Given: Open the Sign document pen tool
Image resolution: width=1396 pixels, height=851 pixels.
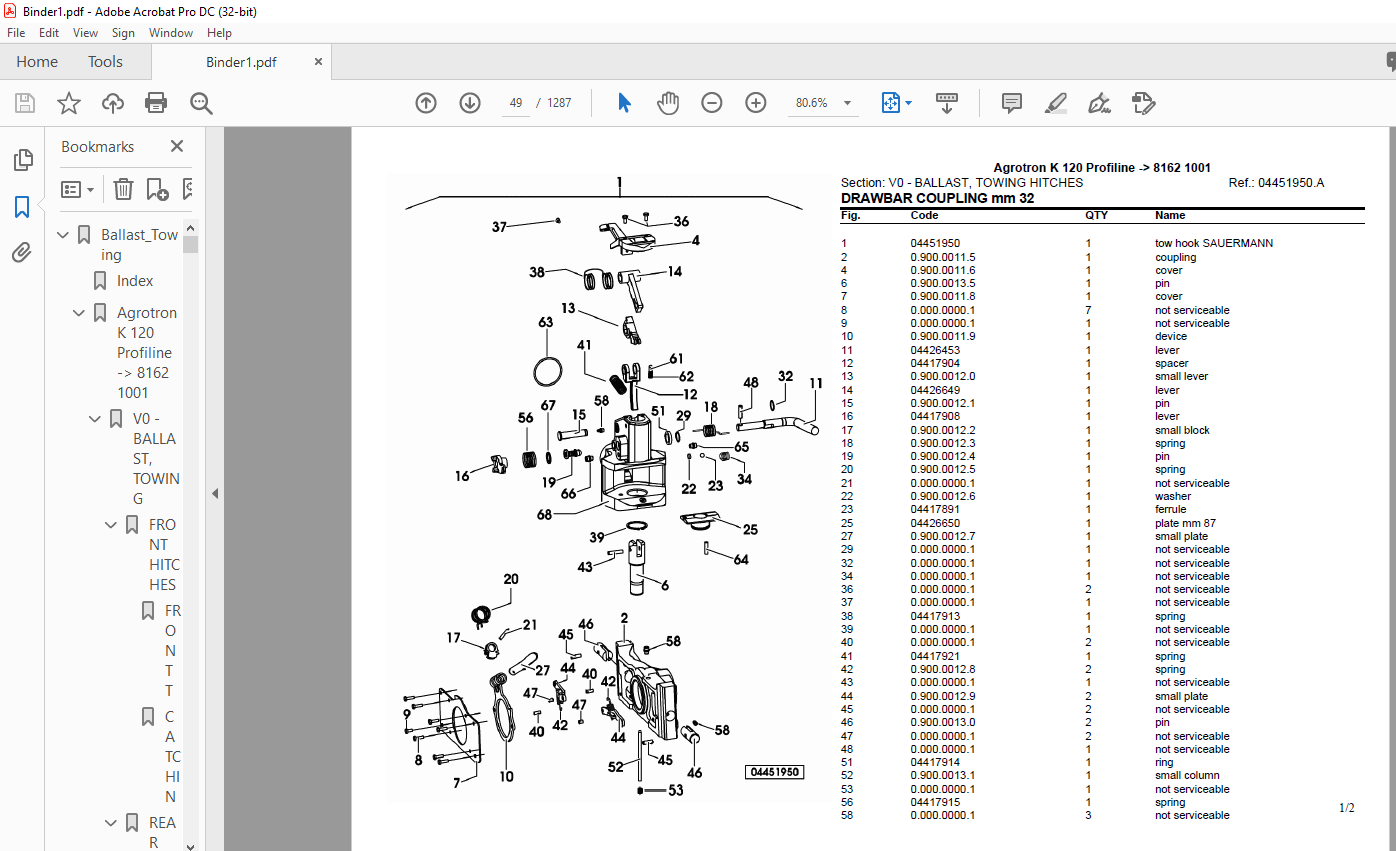Looking at the screenshot, I should [x=1099, y=103].
